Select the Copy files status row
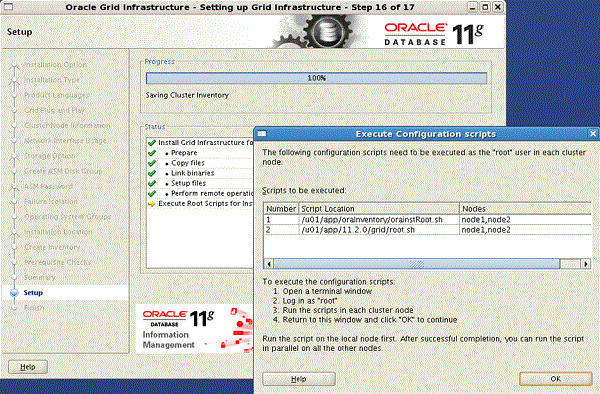600x394 pixels. pos(200,163)
